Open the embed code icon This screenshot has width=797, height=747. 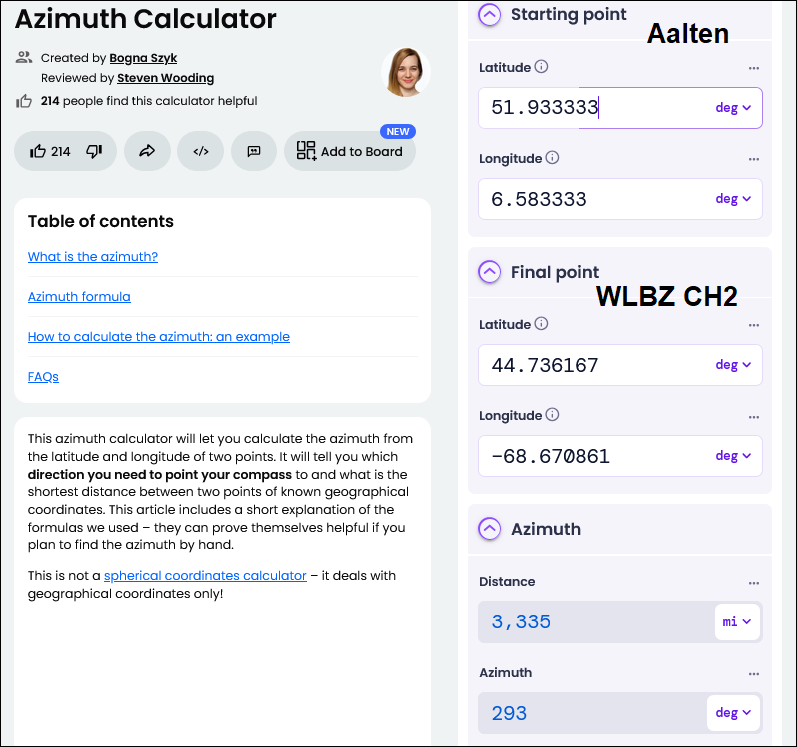point(201,151)
